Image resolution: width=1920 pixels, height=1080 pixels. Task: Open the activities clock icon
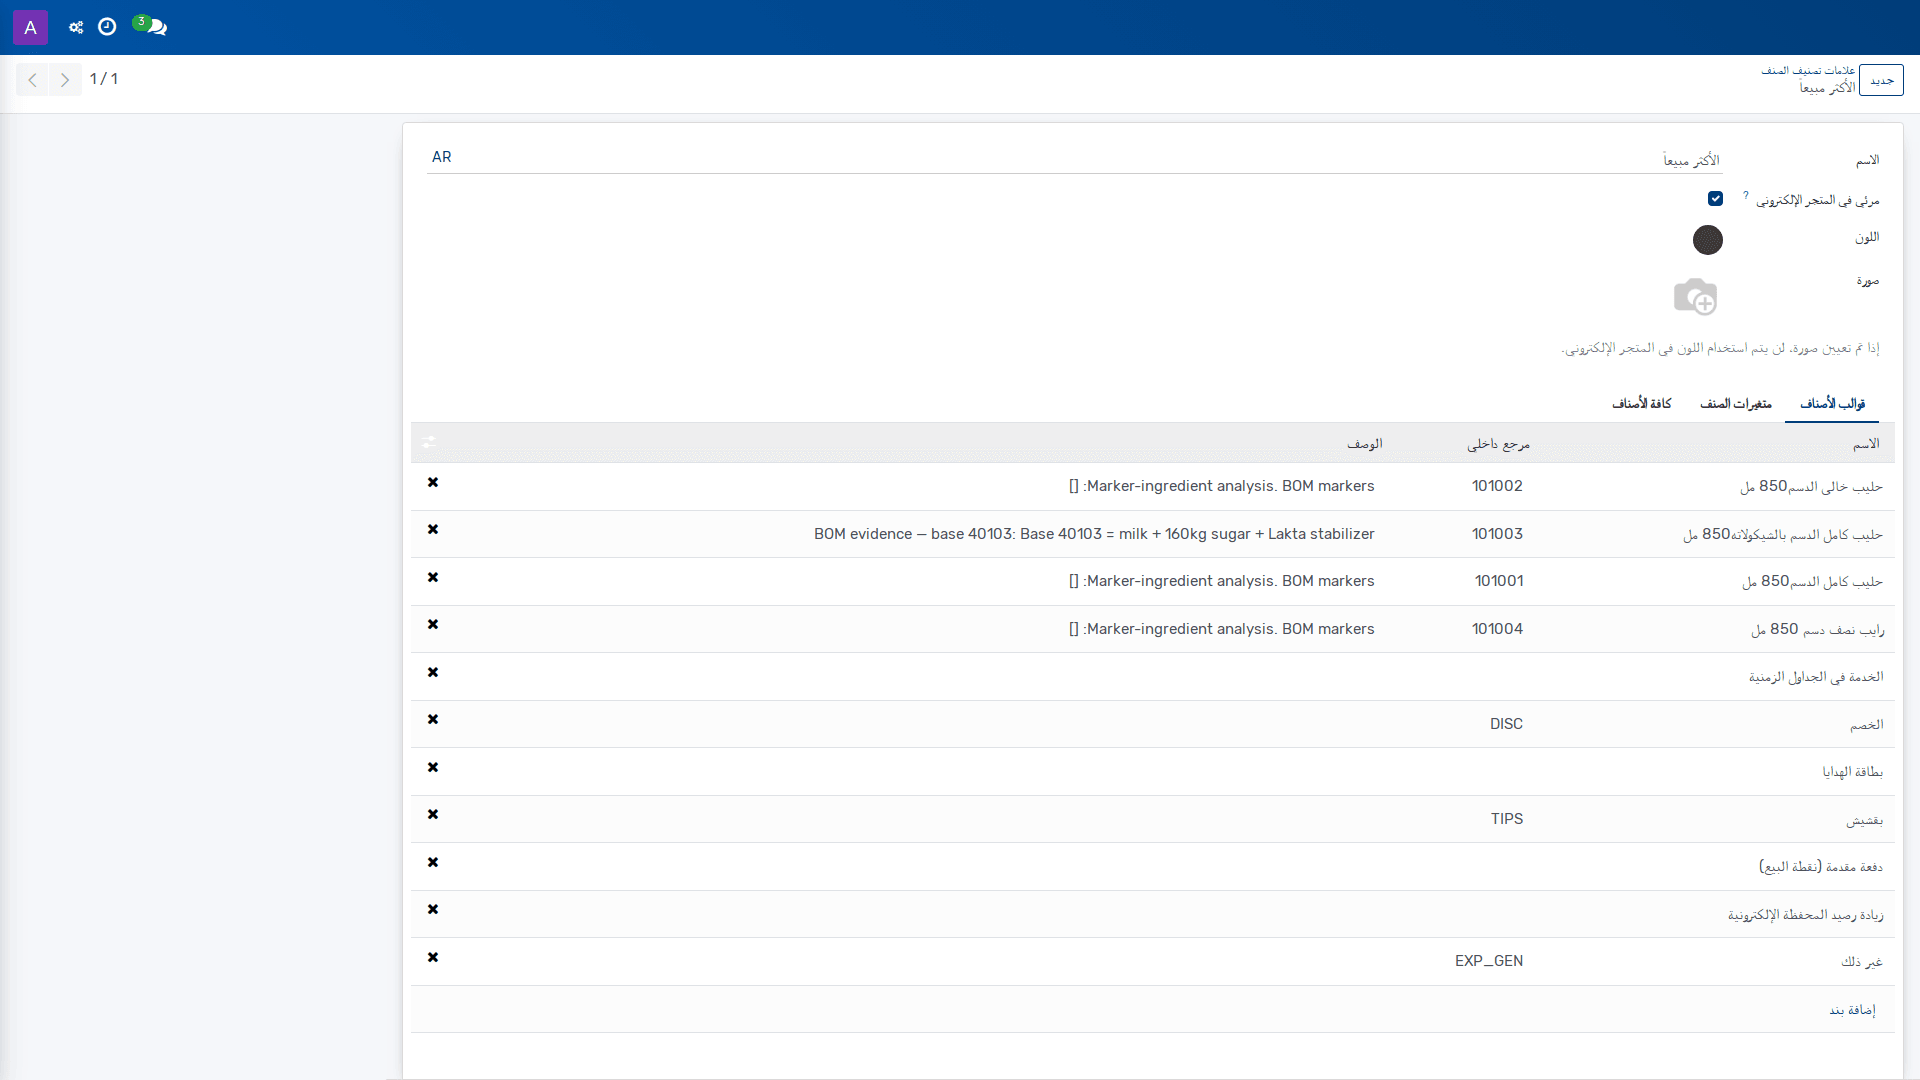click(107, 27)
